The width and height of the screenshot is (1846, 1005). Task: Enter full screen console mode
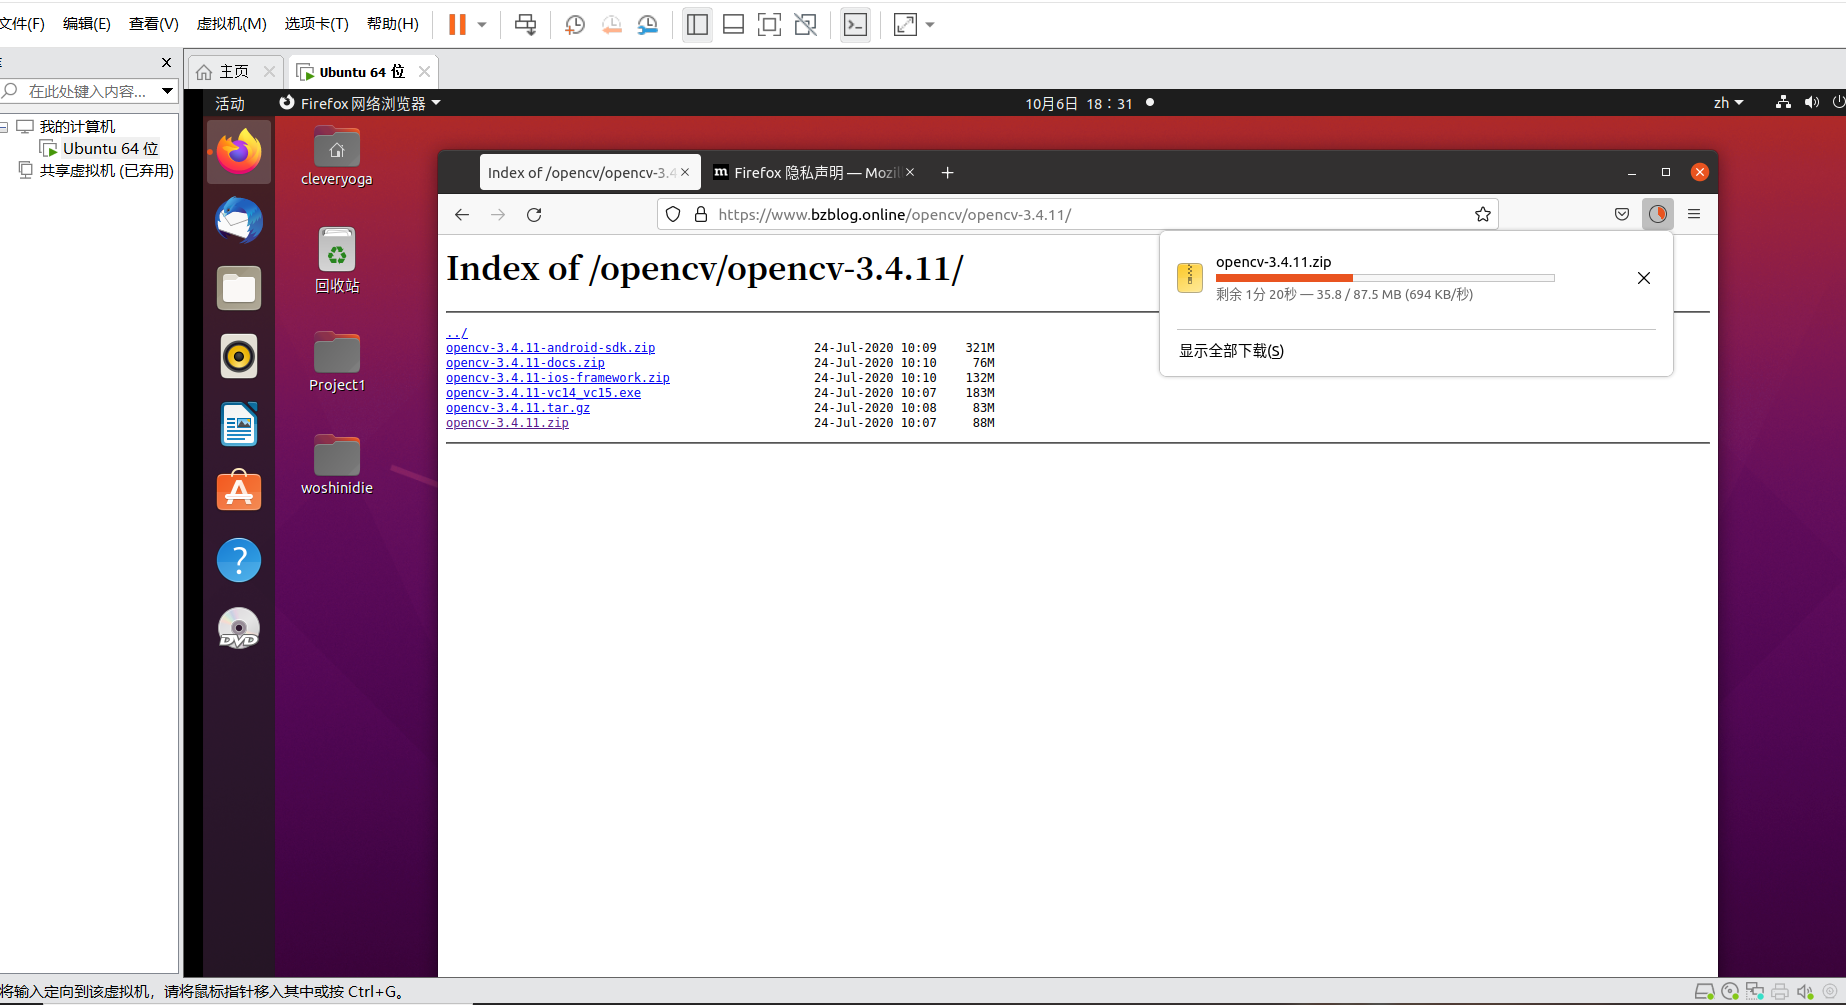[x=903, y=24]
